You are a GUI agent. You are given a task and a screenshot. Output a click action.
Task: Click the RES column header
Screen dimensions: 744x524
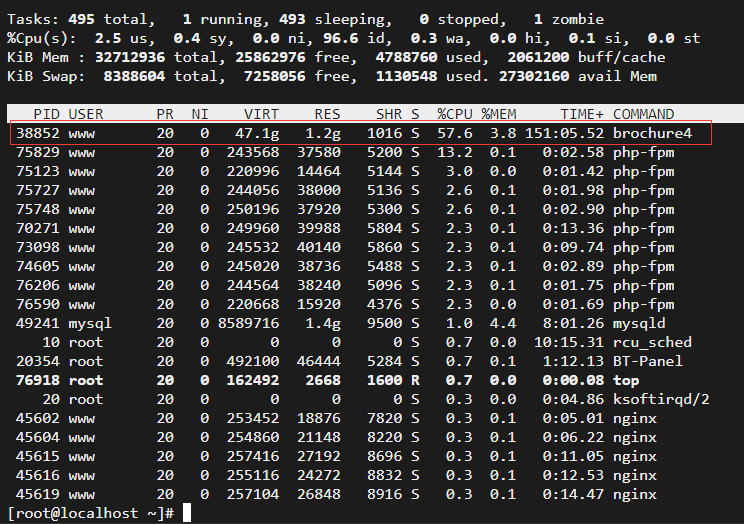[327, 114]
